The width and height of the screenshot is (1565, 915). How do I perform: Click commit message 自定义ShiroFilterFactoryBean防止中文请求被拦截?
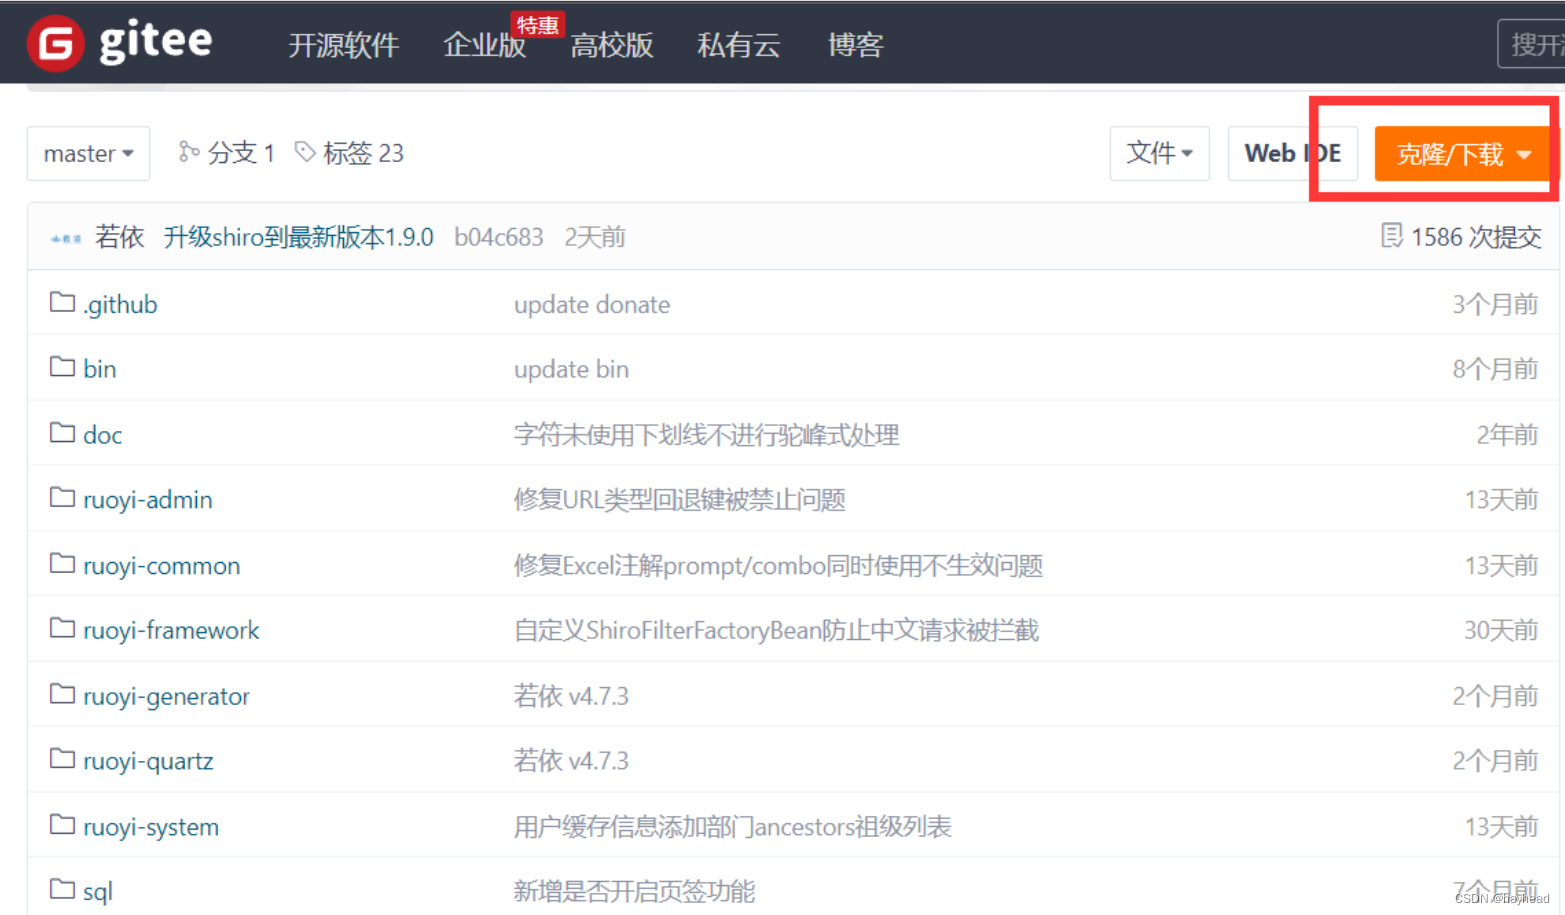[776, 630]
